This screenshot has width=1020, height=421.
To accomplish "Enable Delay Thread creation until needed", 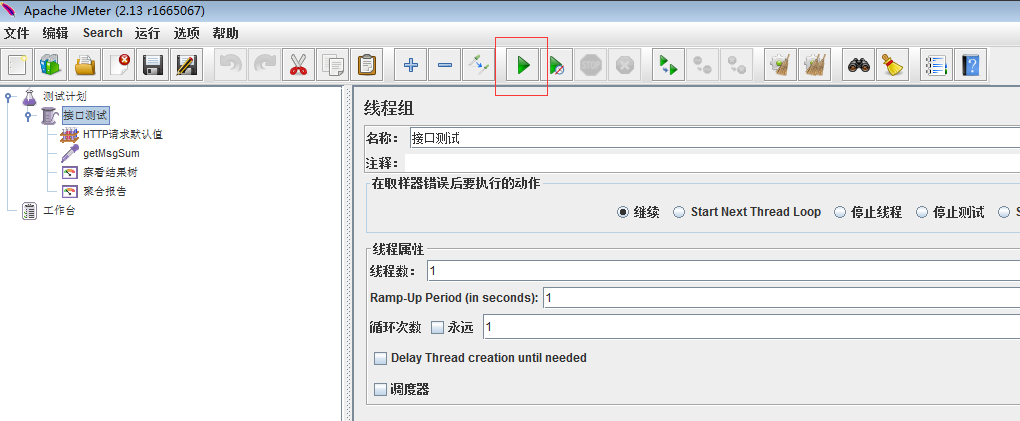I will tap(381, 358).
